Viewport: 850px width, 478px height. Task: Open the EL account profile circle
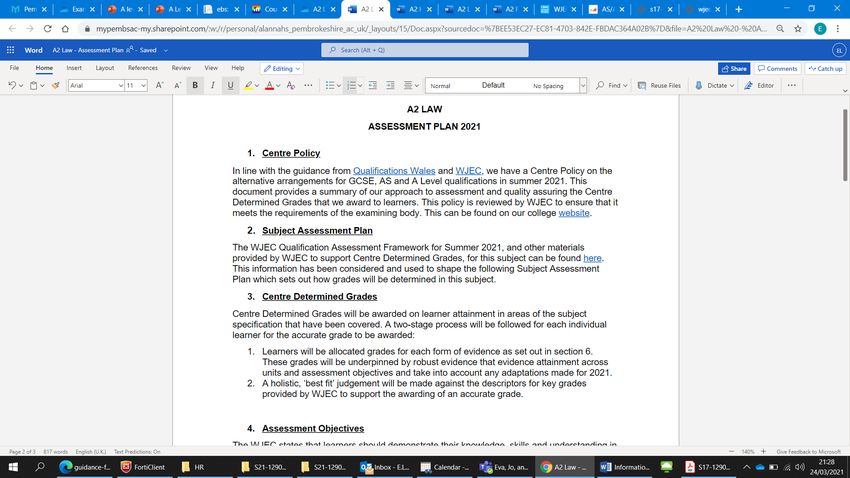839,50
